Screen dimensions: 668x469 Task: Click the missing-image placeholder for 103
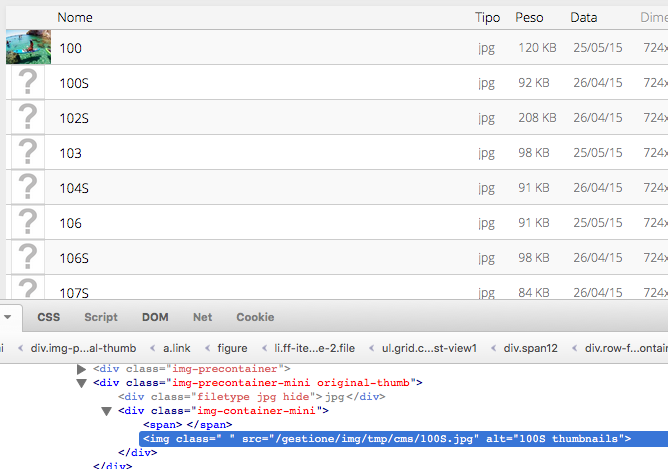(x=28, y=152)
